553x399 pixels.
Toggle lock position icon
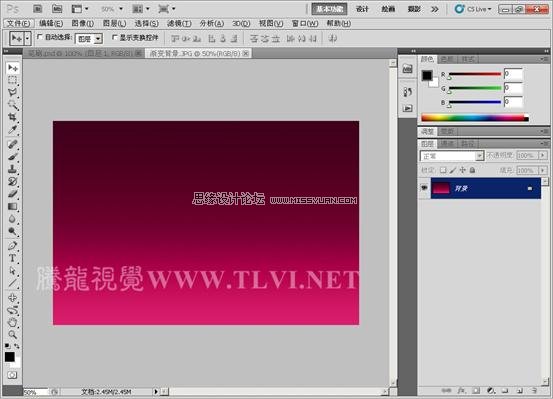click(x=462, y=170)
